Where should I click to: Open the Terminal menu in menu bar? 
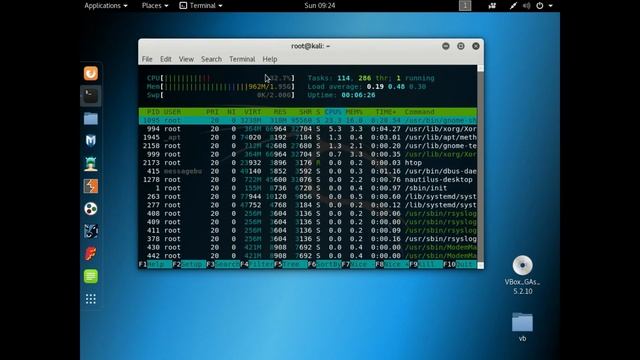(x=242, y=59)
